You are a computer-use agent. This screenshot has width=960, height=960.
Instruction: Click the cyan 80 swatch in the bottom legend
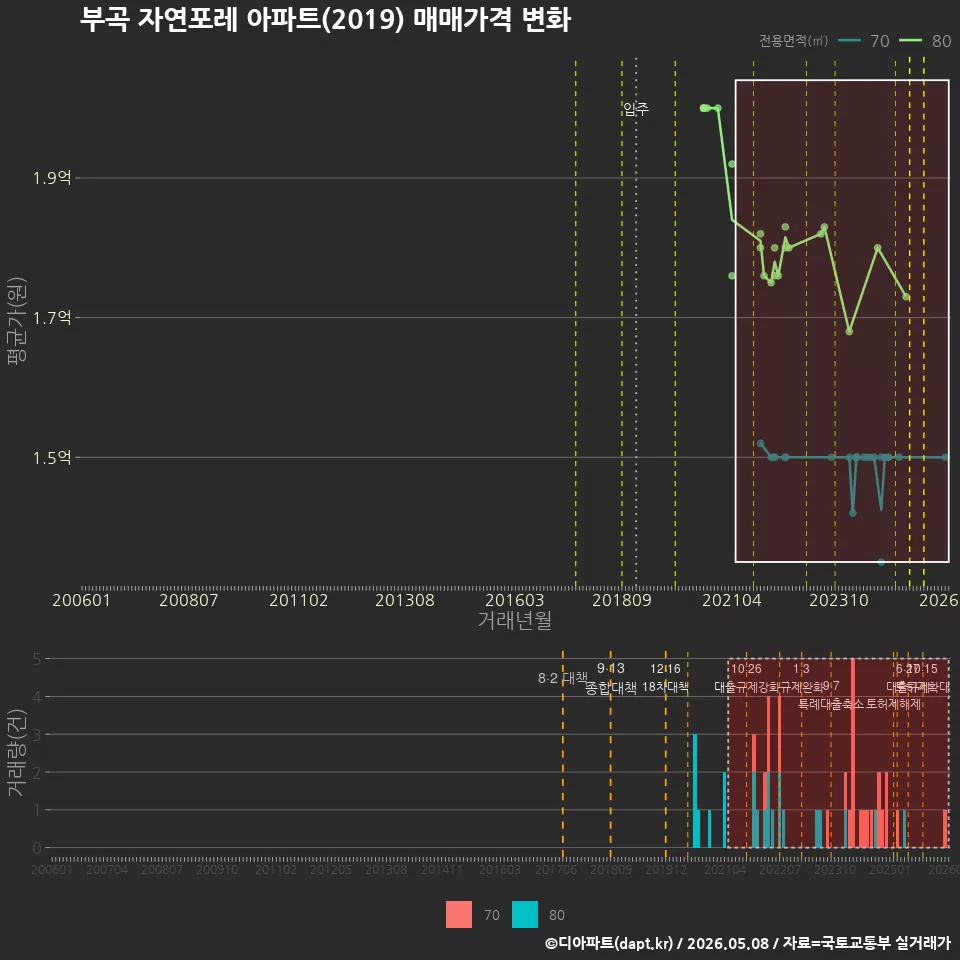click(525, 914)
